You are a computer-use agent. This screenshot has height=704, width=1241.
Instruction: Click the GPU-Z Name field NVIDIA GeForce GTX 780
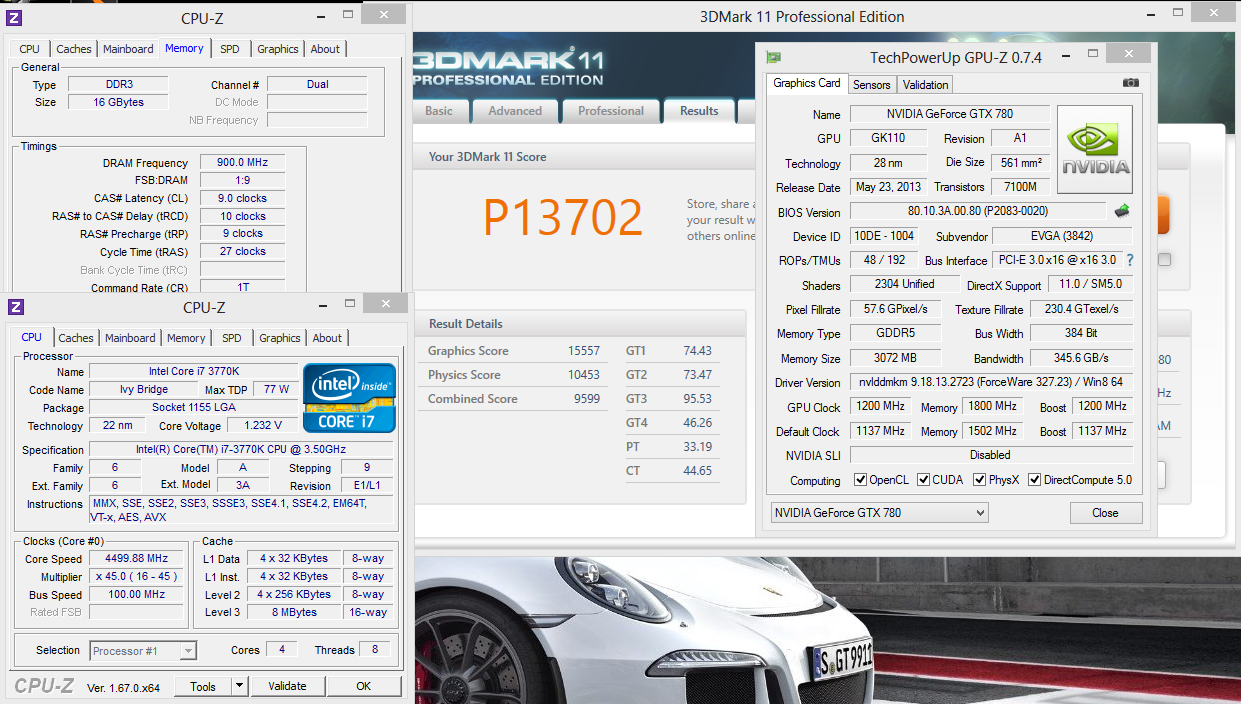(949, 114)
